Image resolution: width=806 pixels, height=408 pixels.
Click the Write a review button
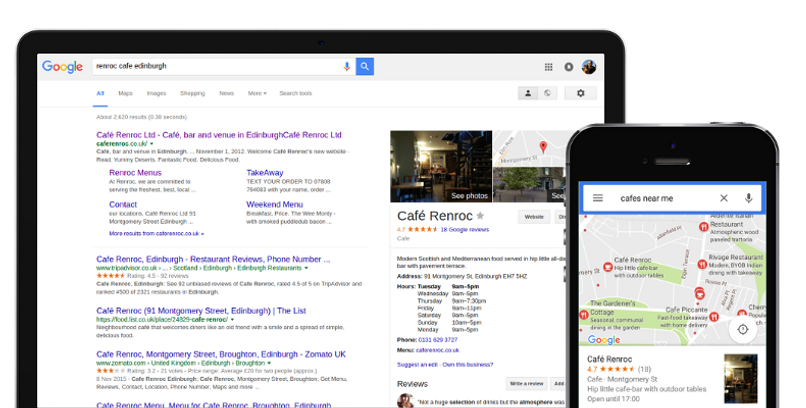pos(526,383)
